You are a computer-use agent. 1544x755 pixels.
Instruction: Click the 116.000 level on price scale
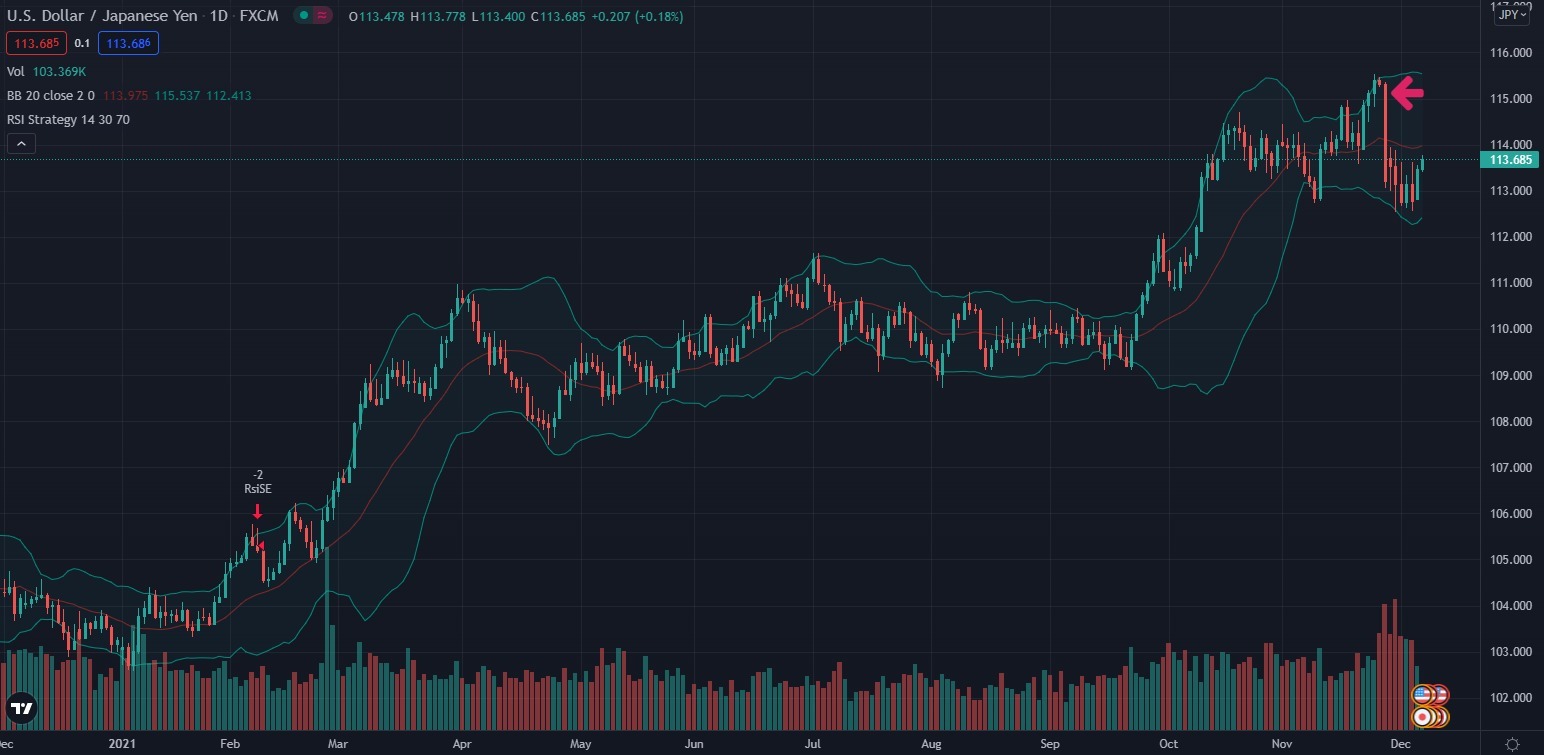pos(1511,53)
